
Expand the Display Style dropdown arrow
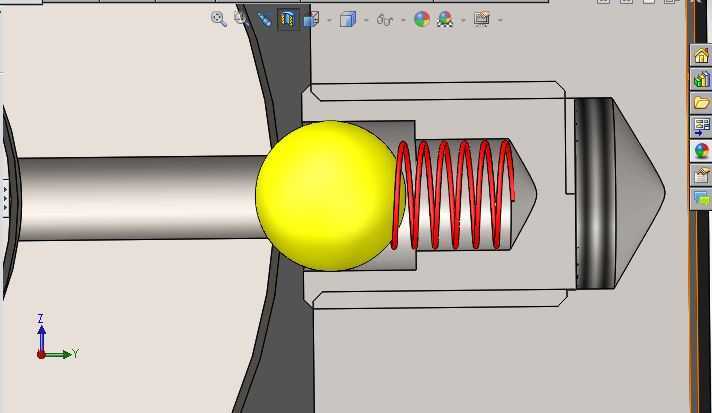pyautogui.click(x=366, y=20)
